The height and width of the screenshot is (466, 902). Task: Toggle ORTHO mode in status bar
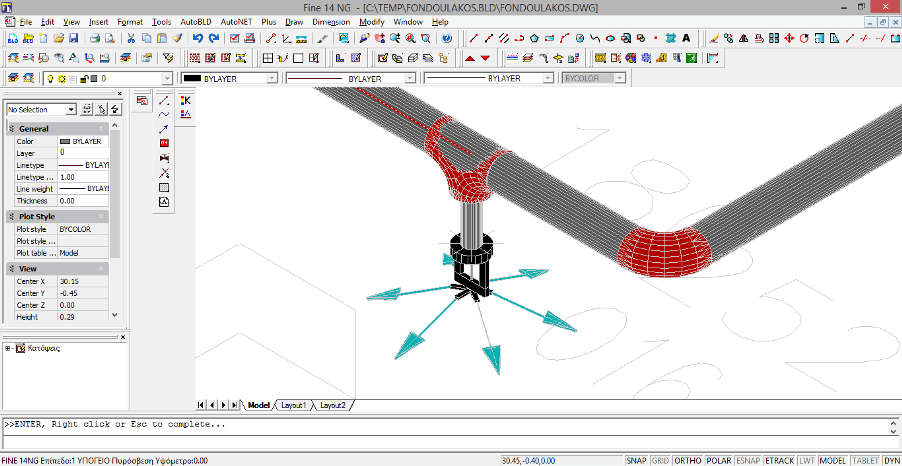coord(689,460)
